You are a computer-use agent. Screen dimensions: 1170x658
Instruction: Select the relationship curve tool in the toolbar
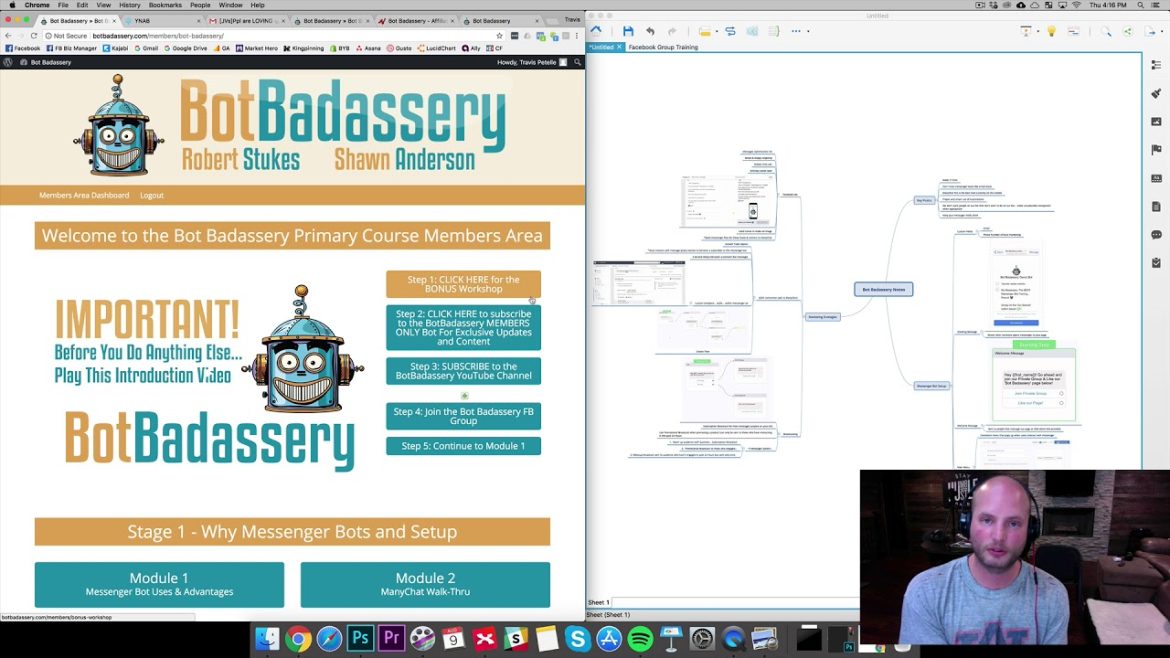[x=731, y=31]
